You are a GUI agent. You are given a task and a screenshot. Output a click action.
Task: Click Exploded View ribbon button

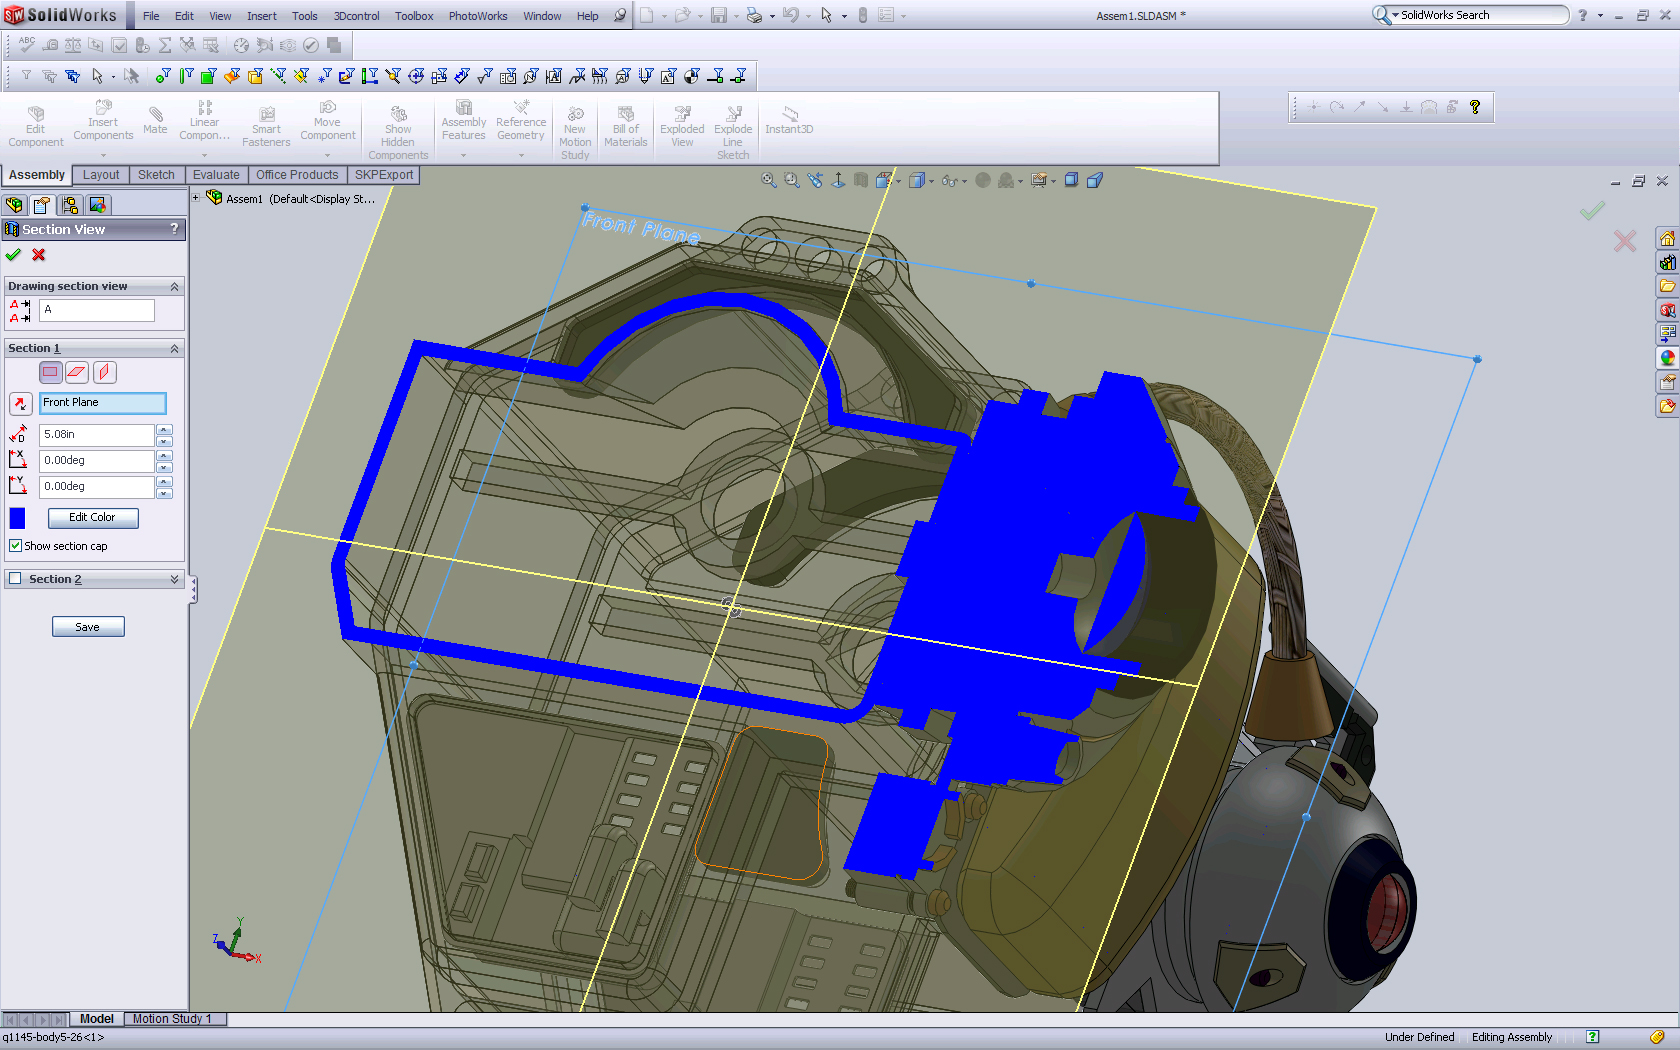682,127
